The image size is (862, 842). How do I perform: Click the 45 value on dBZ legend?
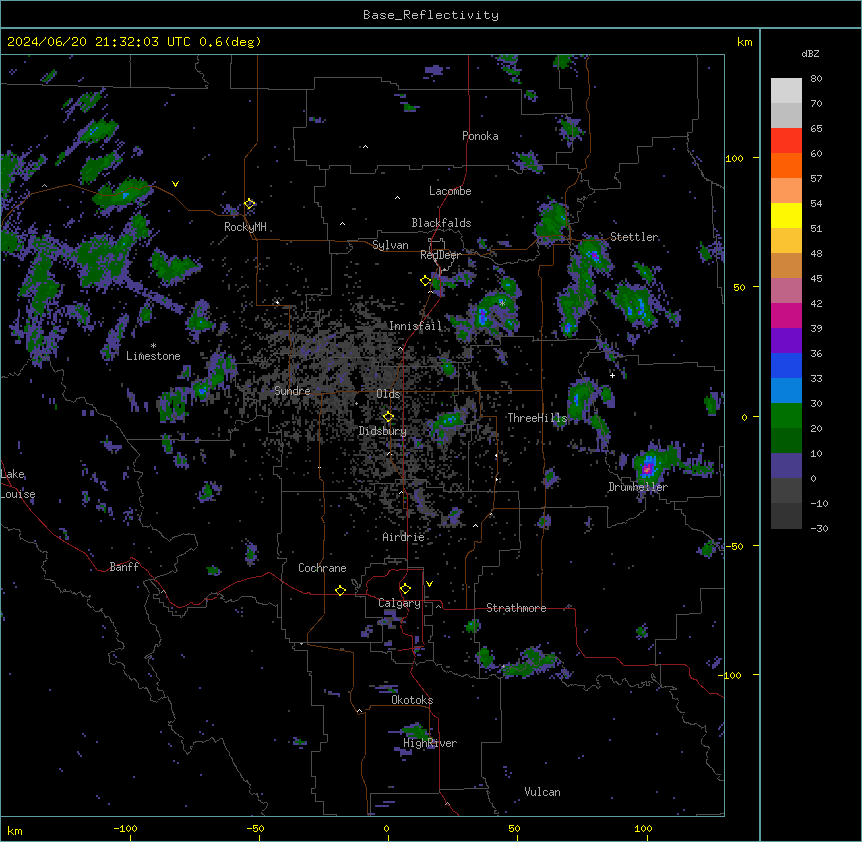816,279
